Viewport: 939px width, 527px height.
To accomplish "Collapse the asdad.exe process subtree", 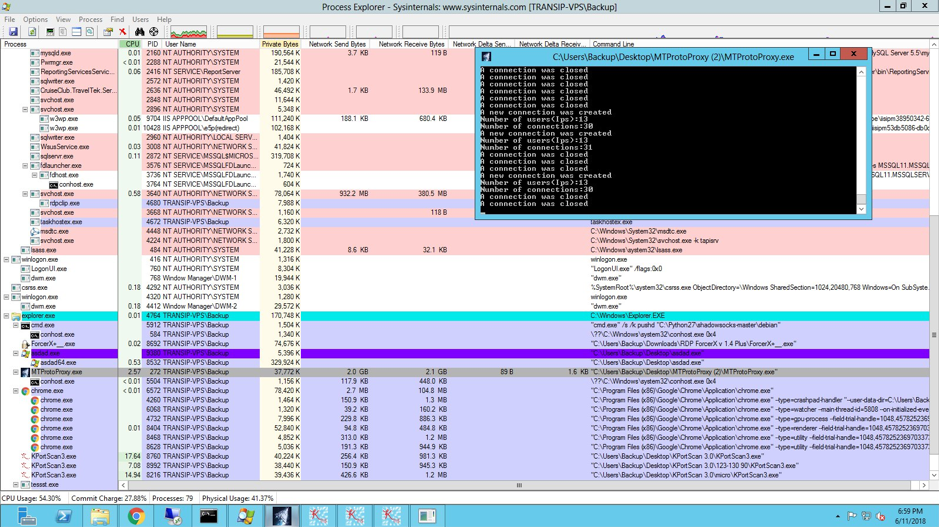I will [16, 353].
